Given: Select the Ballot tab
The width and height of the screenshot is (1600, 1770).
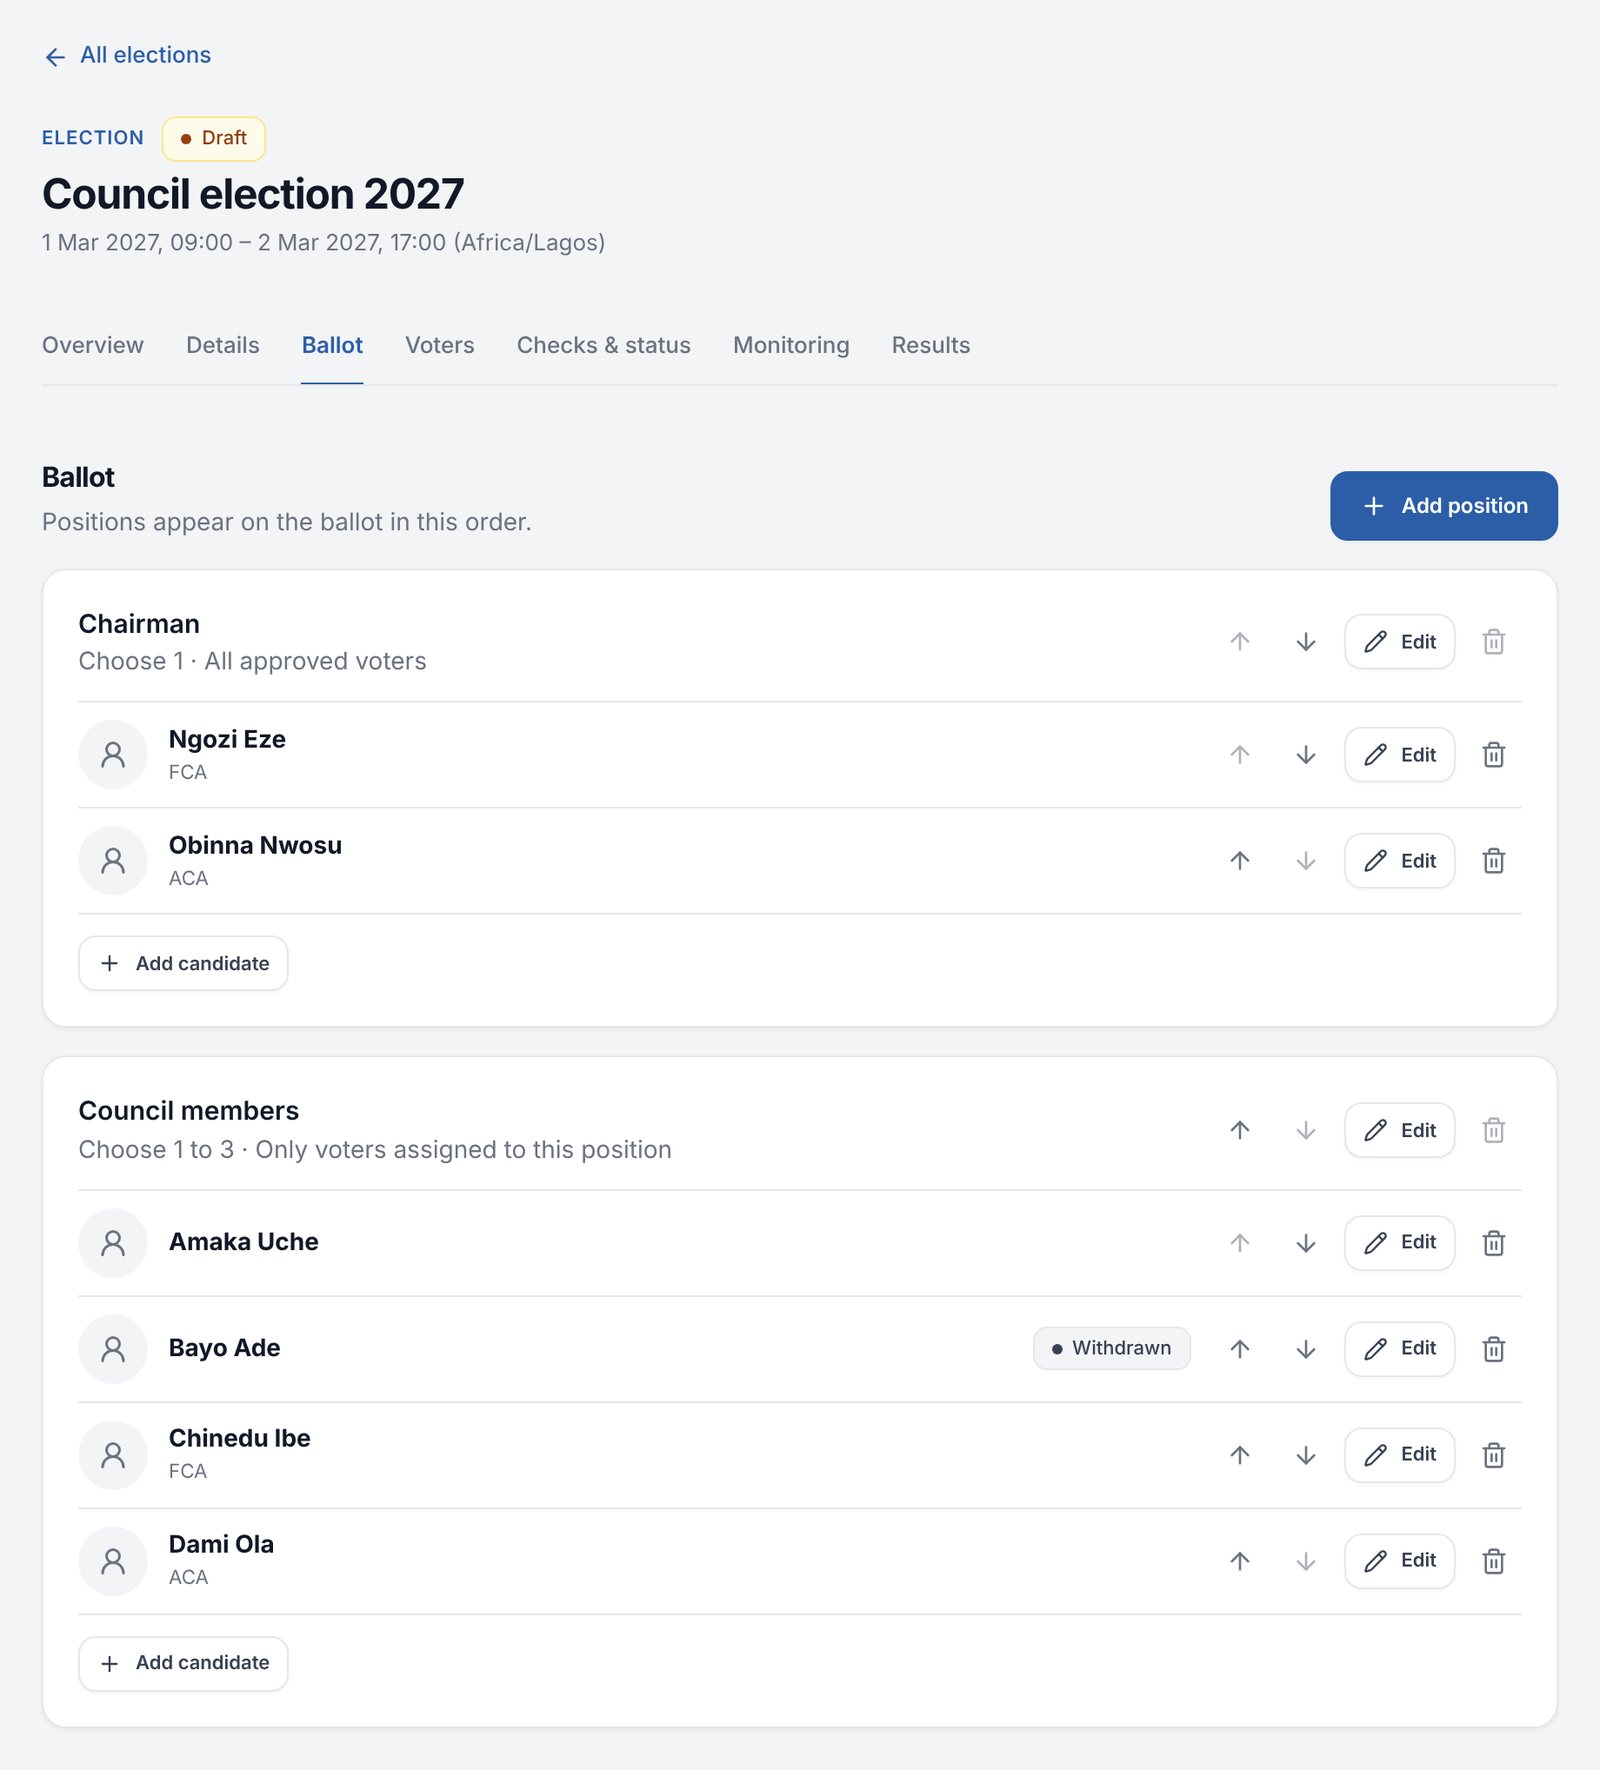Looking at the screenshot, I should pyautogui.click(x=332, y=345).
